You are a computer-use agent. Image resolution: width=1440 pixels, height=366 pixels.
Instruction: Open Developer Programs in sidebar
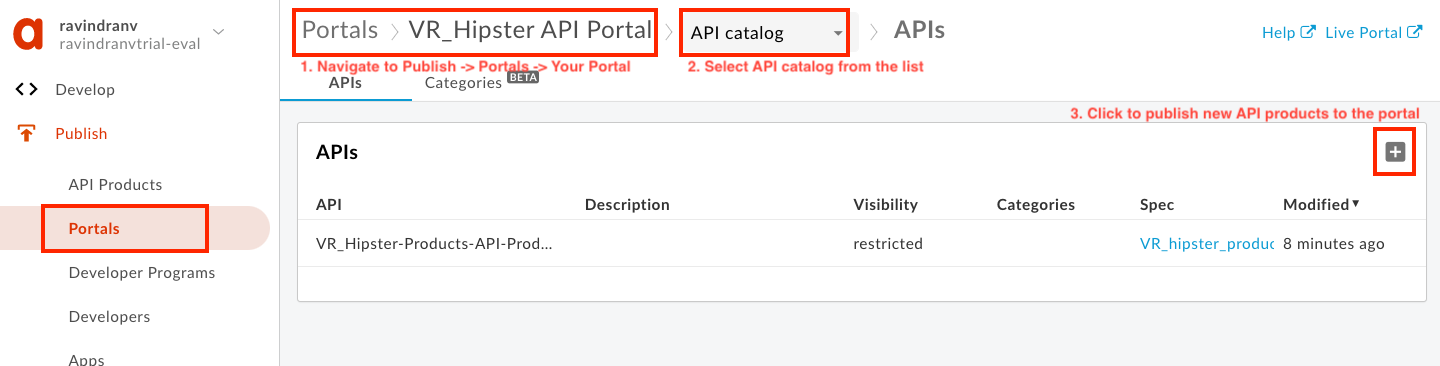pyautogui.click(x=142, y=273)
